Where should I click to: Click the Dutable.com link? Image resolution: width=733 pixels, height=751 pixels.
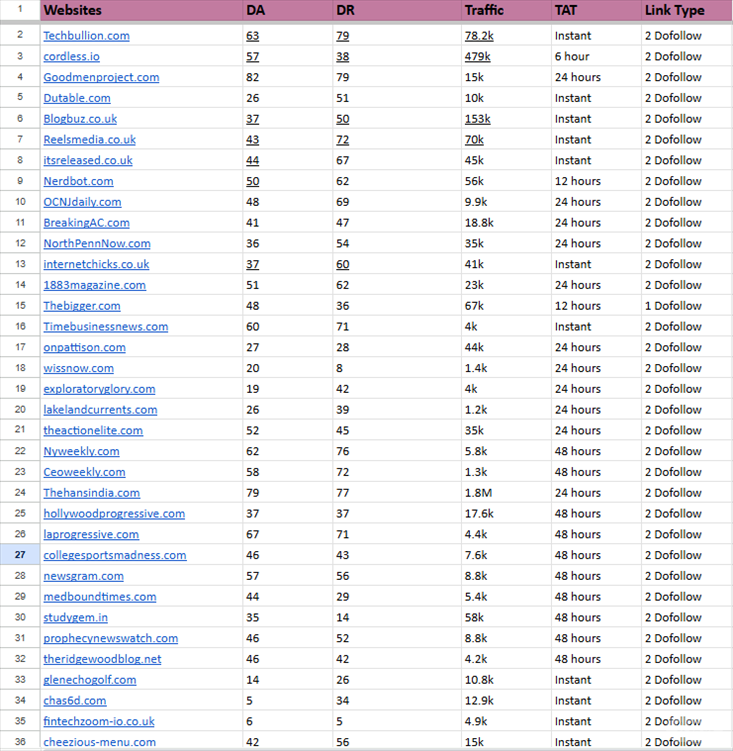77,98
